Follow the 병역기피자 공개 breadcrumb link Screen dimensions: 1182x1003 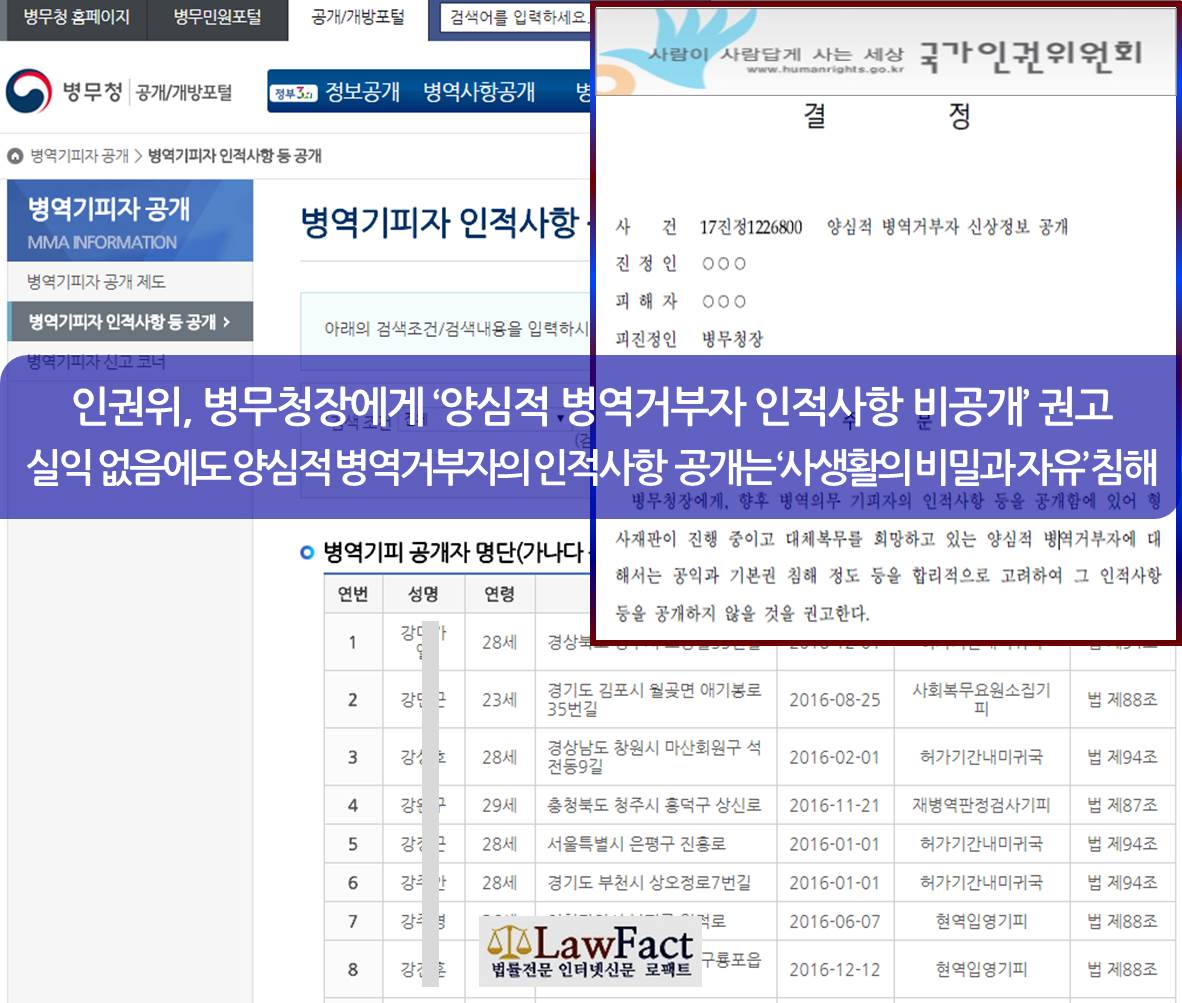tap(80, 156)
